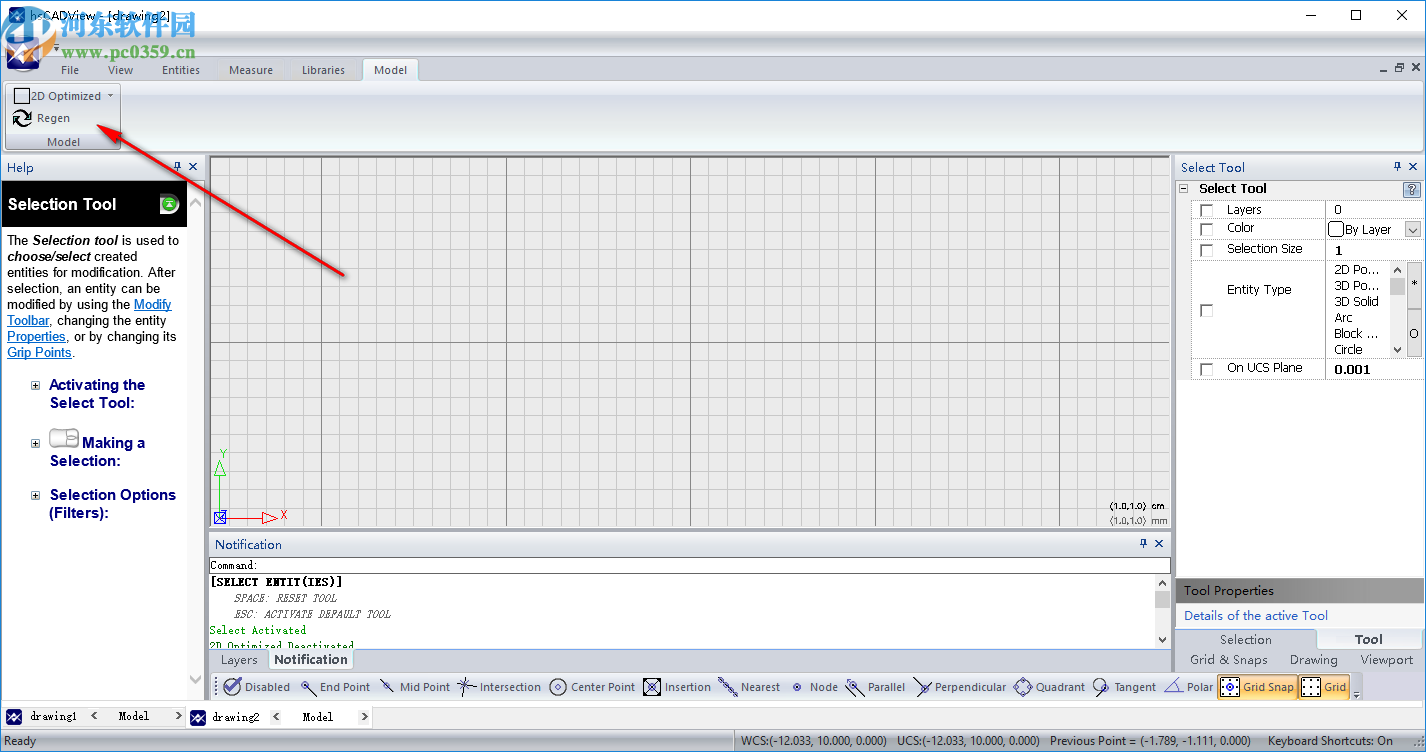The image size is (1426, 752).
Task: Close the Help panel
Action: [193, 167]
